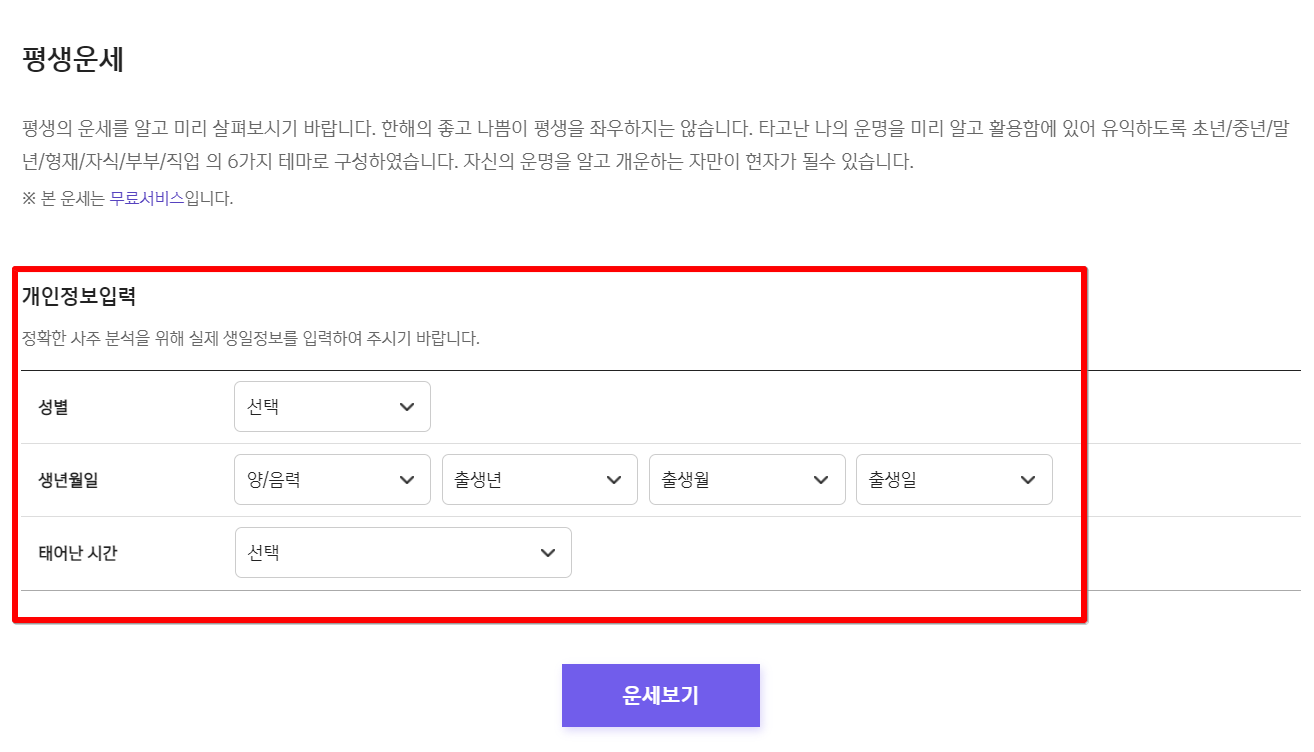
Task: Click the chevron on the birth time selector
Action: click(x=546, y=552)
